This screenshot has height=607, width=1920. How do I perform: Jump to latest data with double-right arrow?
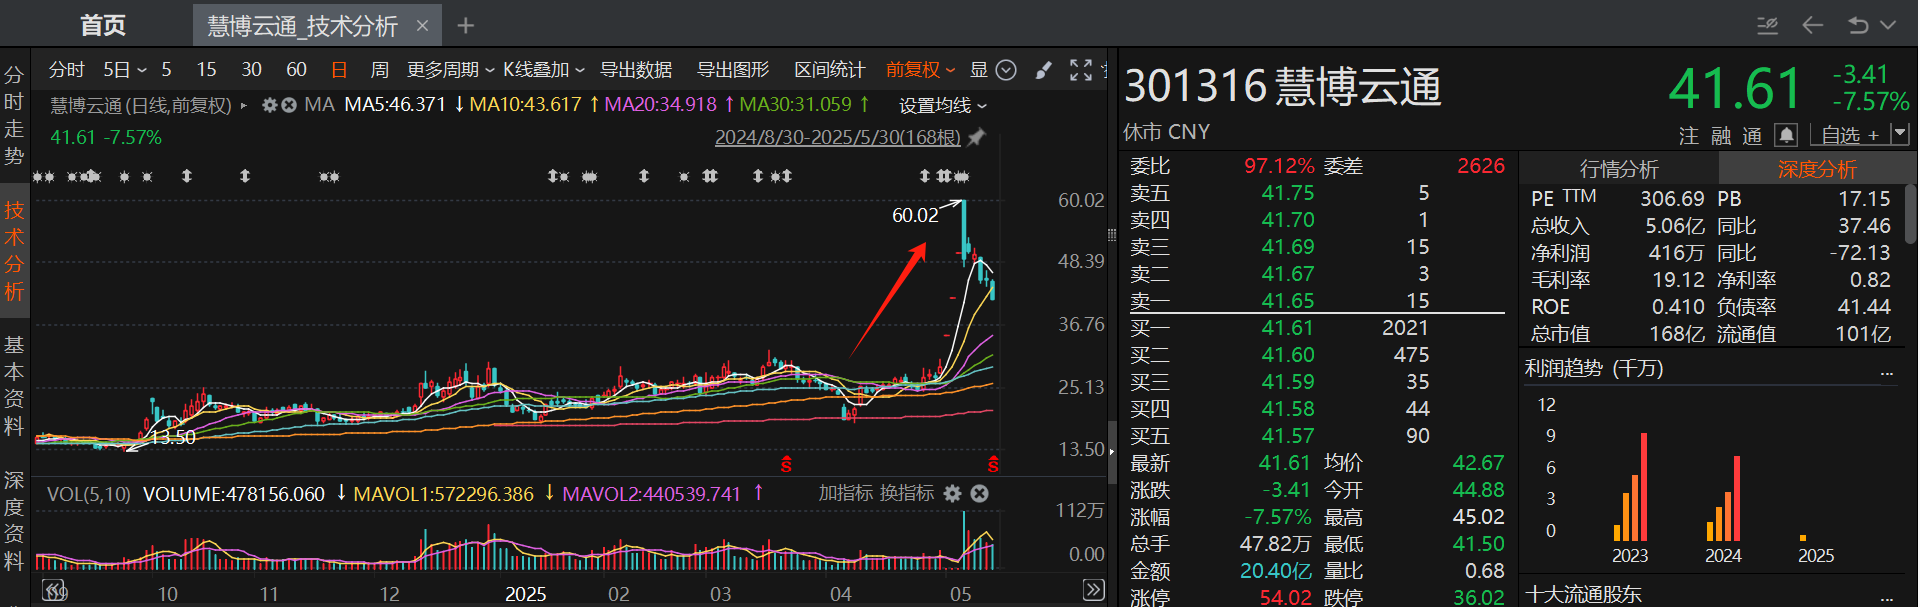tap(1094, 590)
